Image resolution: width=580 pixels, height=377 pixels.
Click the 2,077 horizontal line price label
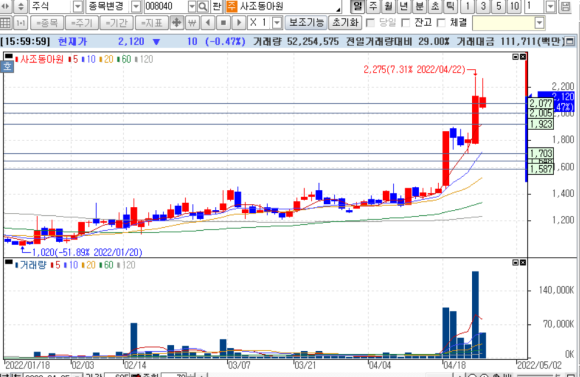click(x=541, y=103)
